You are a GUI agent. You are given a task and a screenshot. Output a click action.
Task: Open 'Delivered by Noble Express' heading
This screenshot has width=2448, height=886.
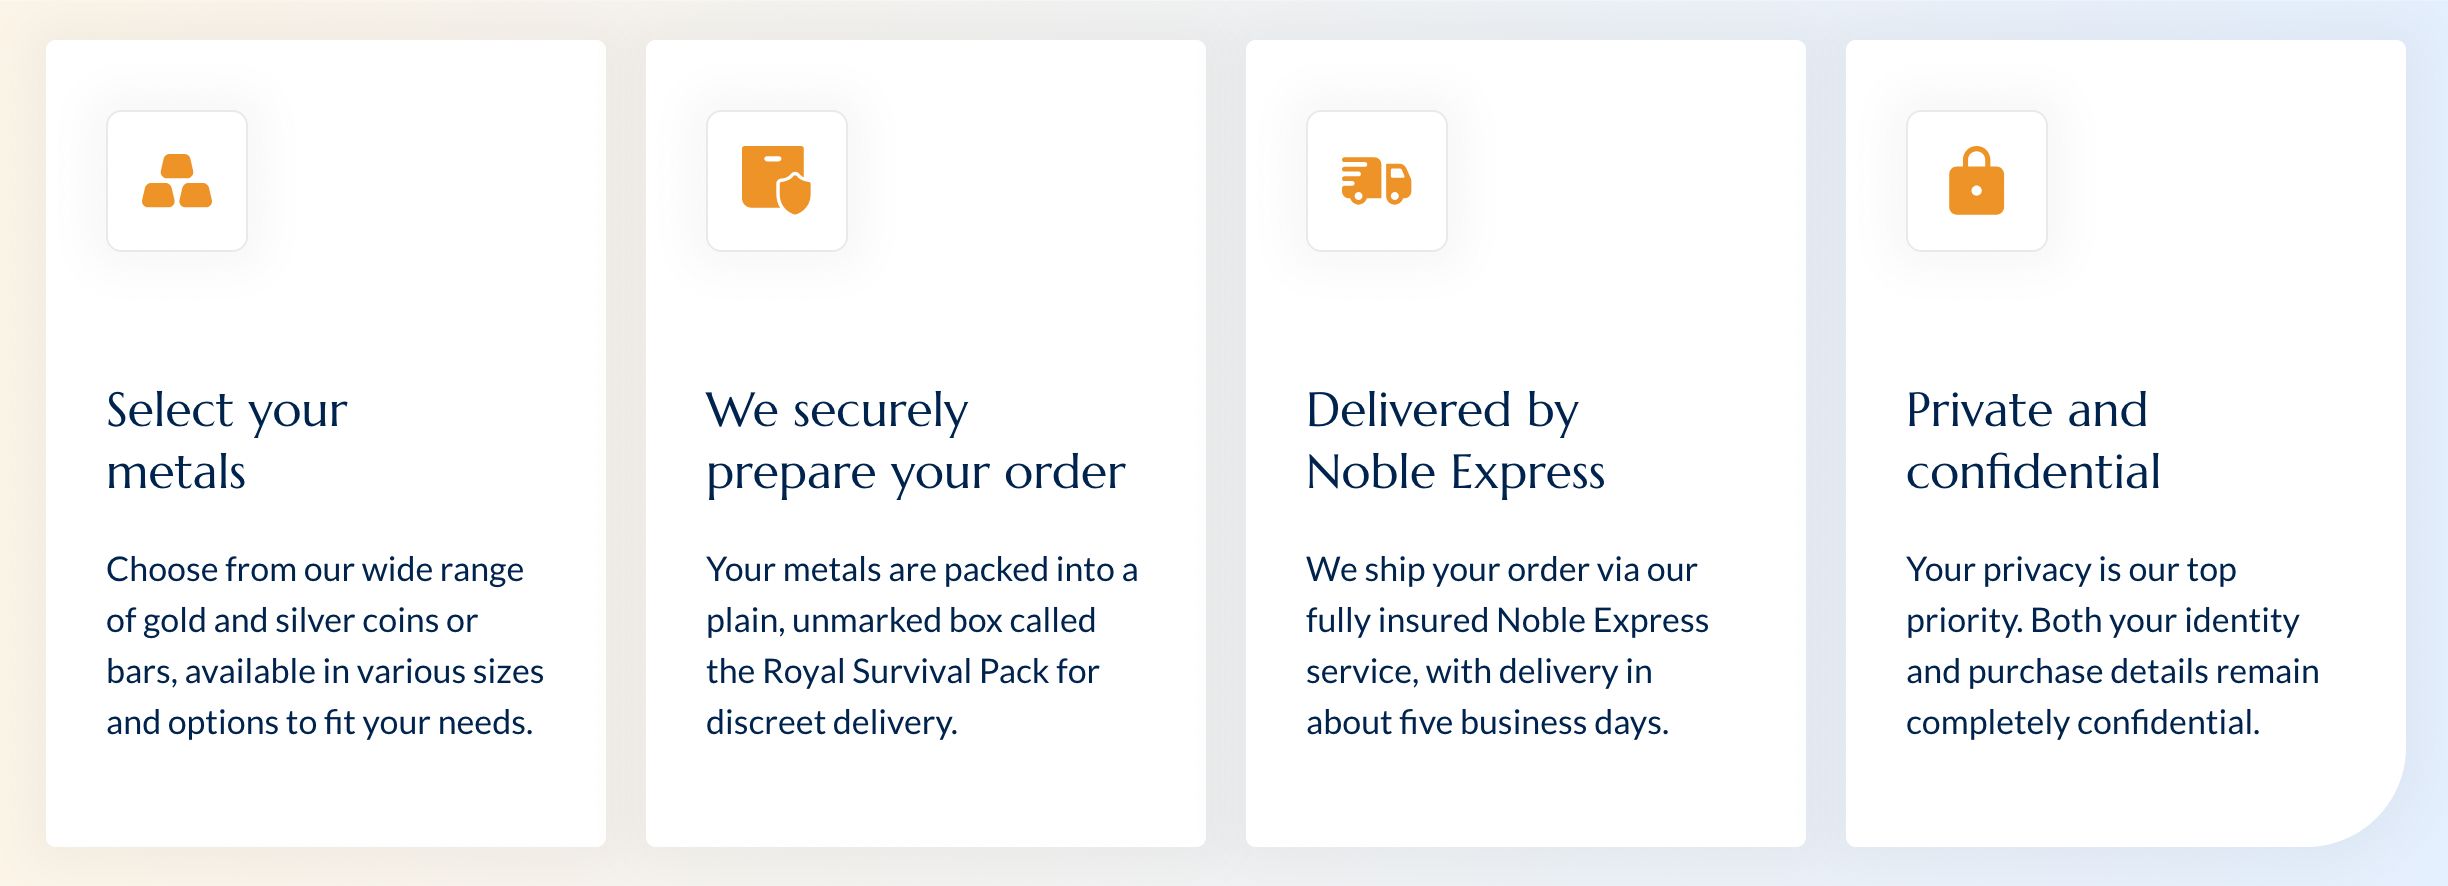pyautogui.click(x=1455, y=440)
